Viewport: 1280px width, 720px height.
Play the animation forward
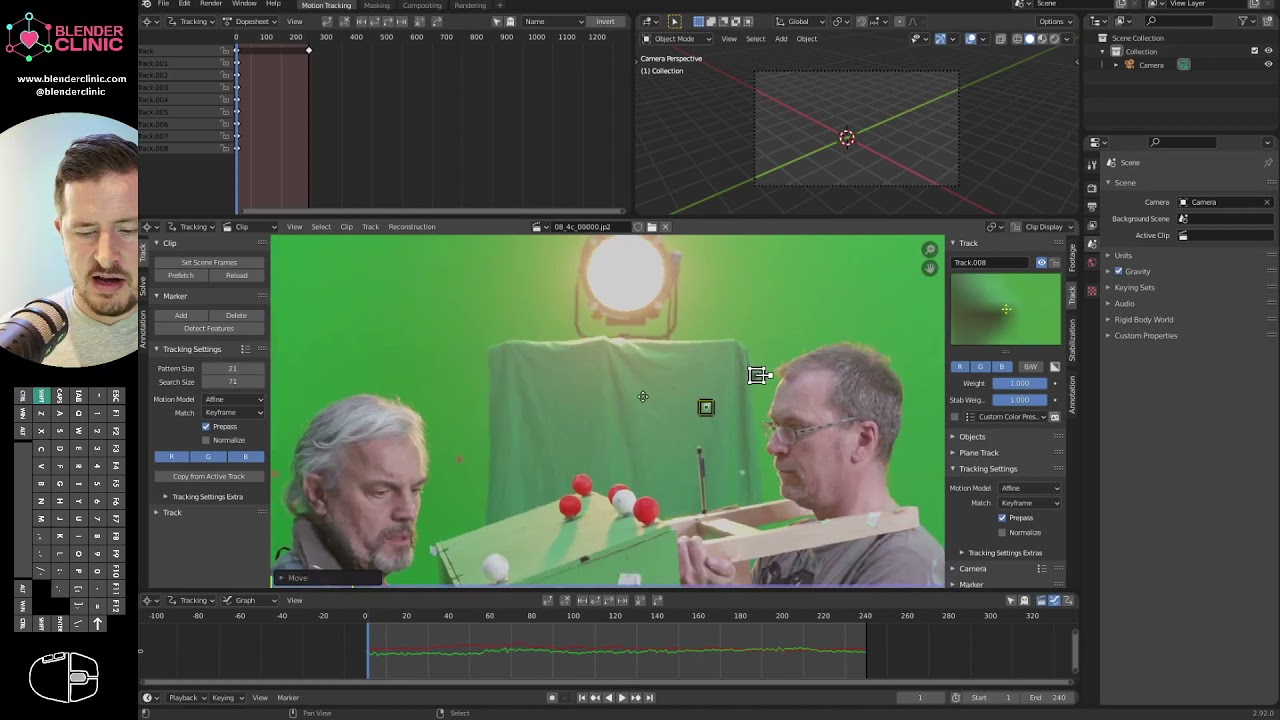coord(622,698)
